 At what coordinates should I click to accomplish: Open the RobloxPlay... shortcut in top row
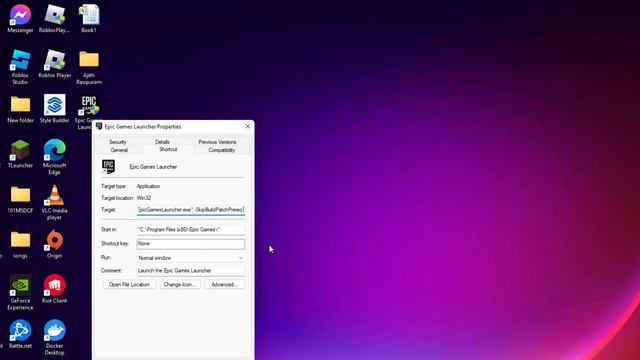point(54,18)
